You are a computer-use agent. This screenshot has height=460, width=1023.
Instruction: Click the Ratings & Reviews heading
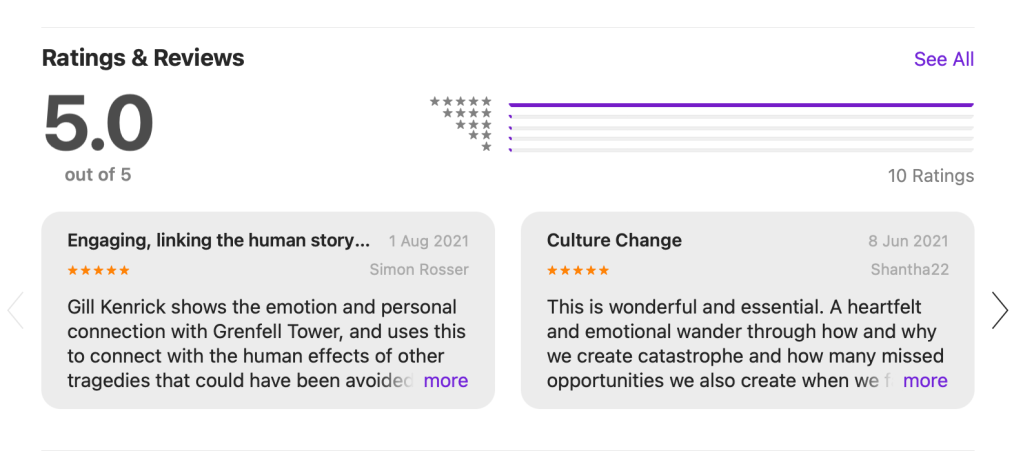pyautogui.click(x=143, y=58)
